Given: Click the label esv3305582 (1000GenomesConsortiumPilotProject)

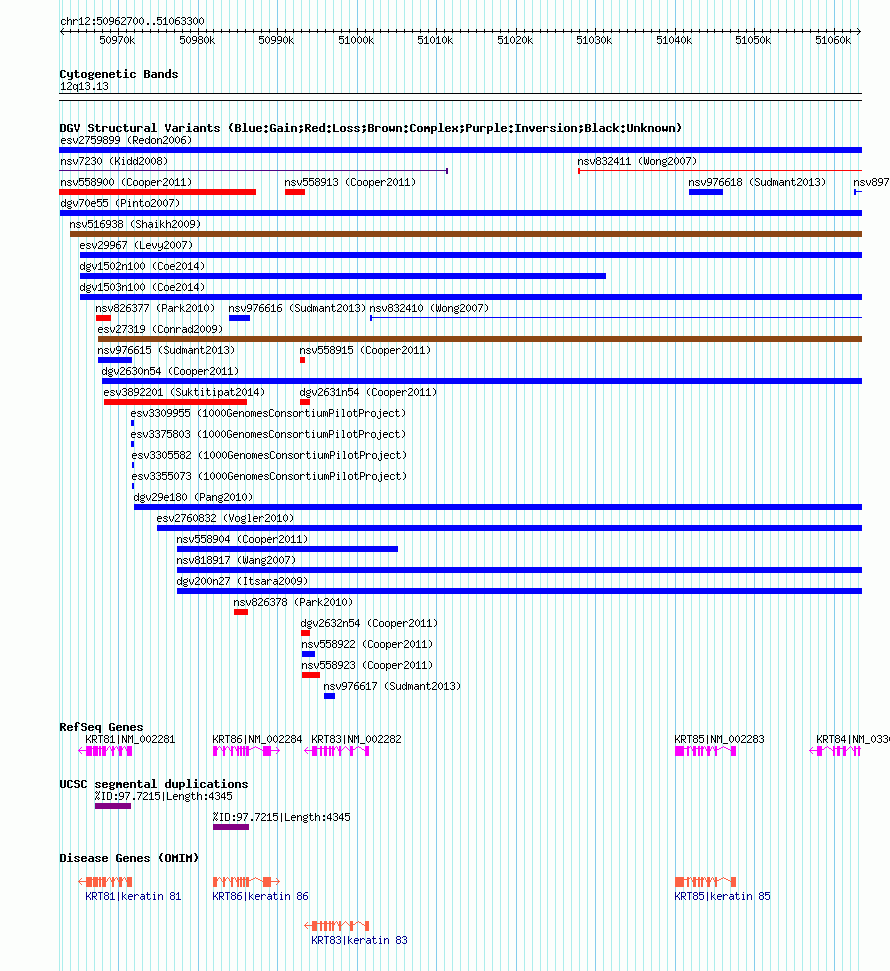Looking at the screenshot, I should pos(269,455).
